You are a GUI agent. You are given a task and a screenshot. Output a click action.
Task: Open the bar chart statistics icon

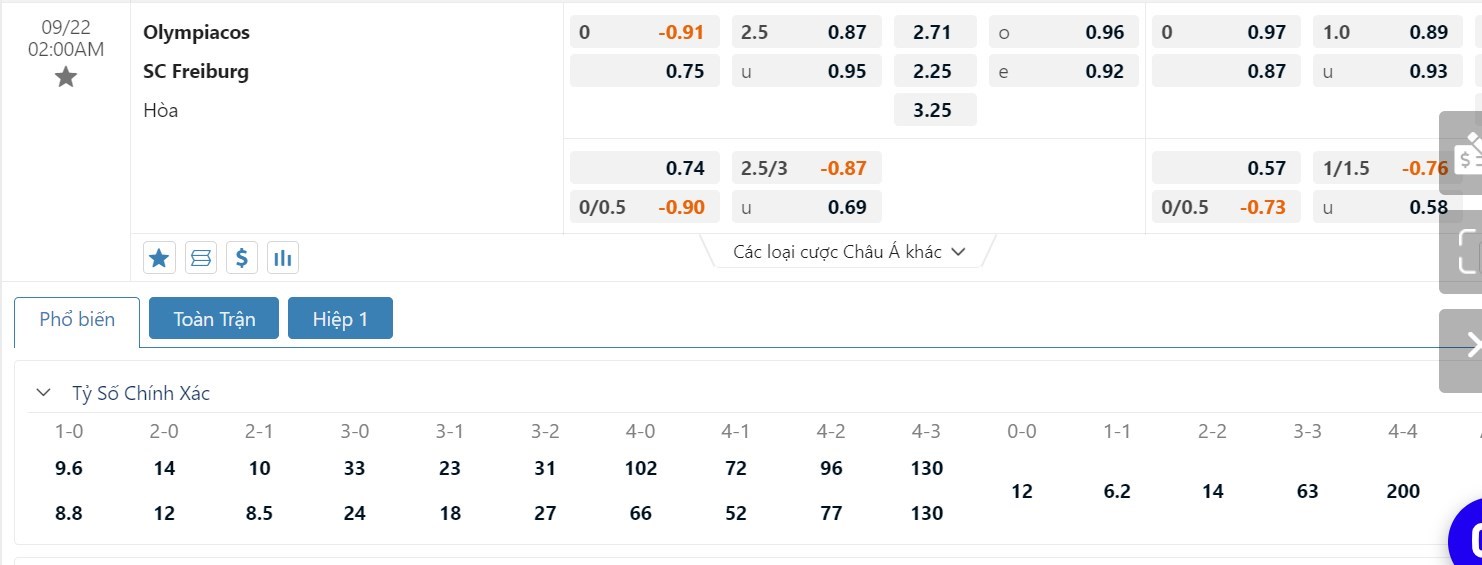[283, 259]
